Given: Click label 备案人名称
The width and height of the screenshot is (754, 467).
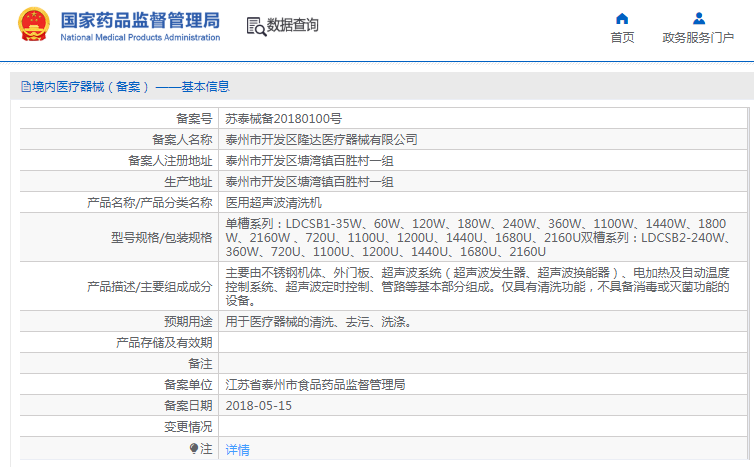Looking at the screenshot, I should [182, 140].
